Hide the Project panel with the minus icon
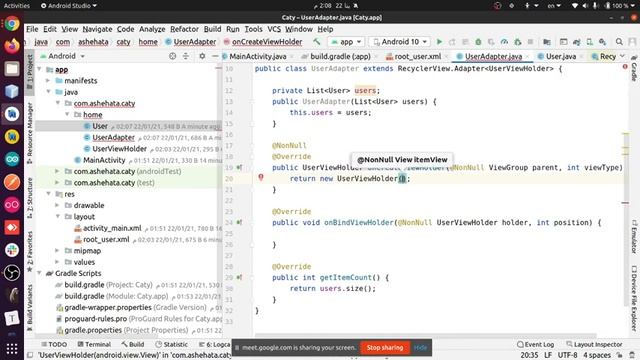Image resolution: width=640 pixels, height=360 pixels. [215, 56]
